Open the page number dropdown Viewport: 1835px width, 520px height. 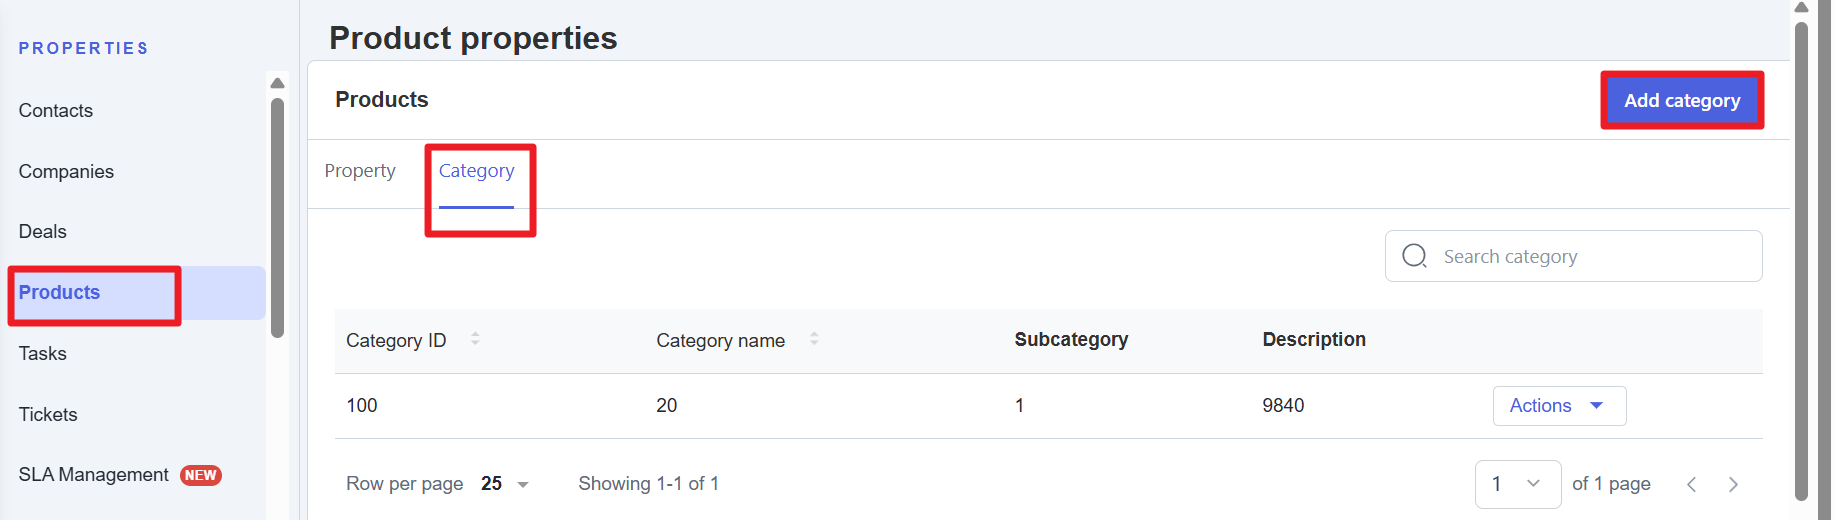[x=1517, y=484]
